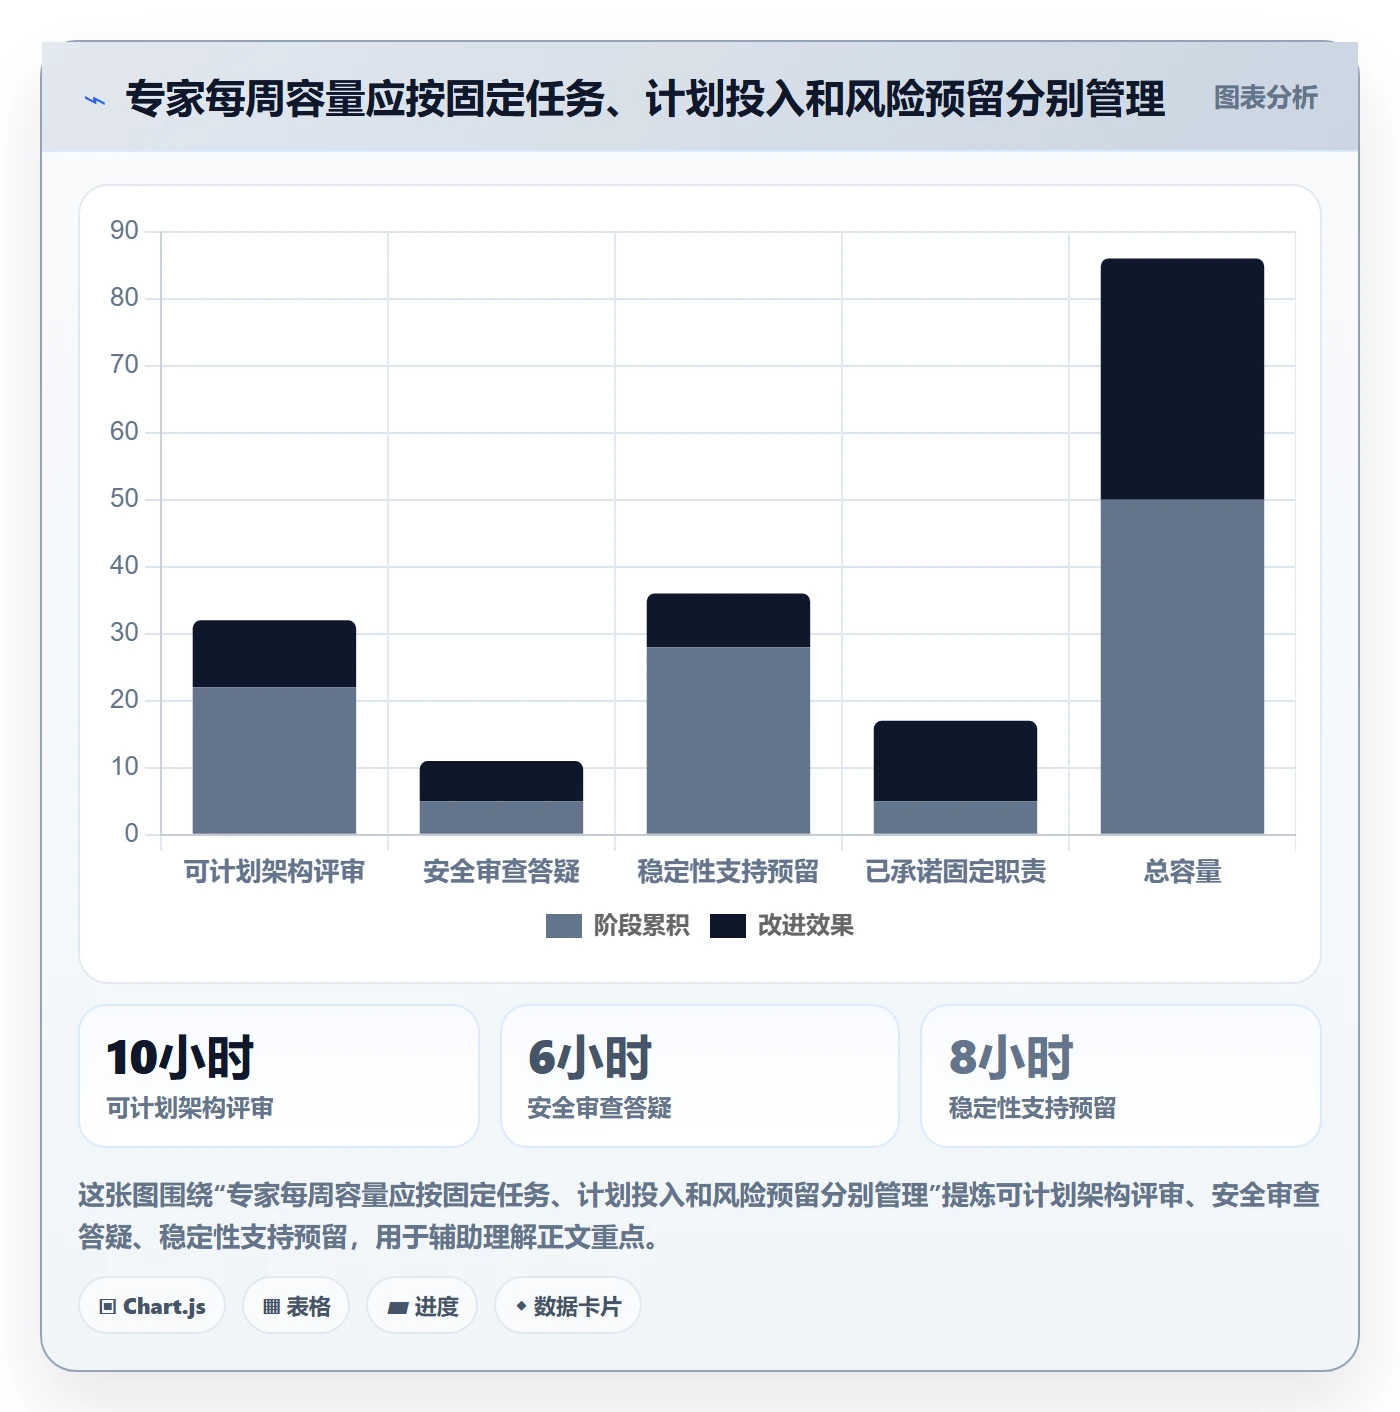Click the 稳定性支持预留 x-axis label
Screen dimensions: 1400x1412
[x=728, y=872]
